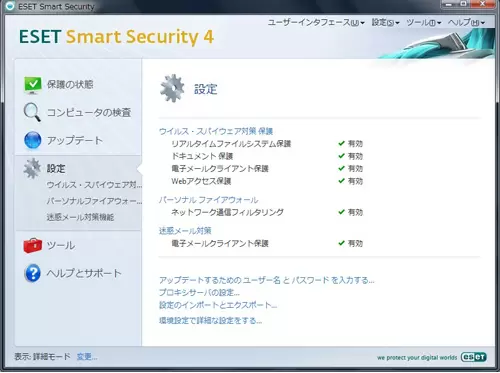
Task: Click the blue globe update icon
Action: (x=33, y=140)
